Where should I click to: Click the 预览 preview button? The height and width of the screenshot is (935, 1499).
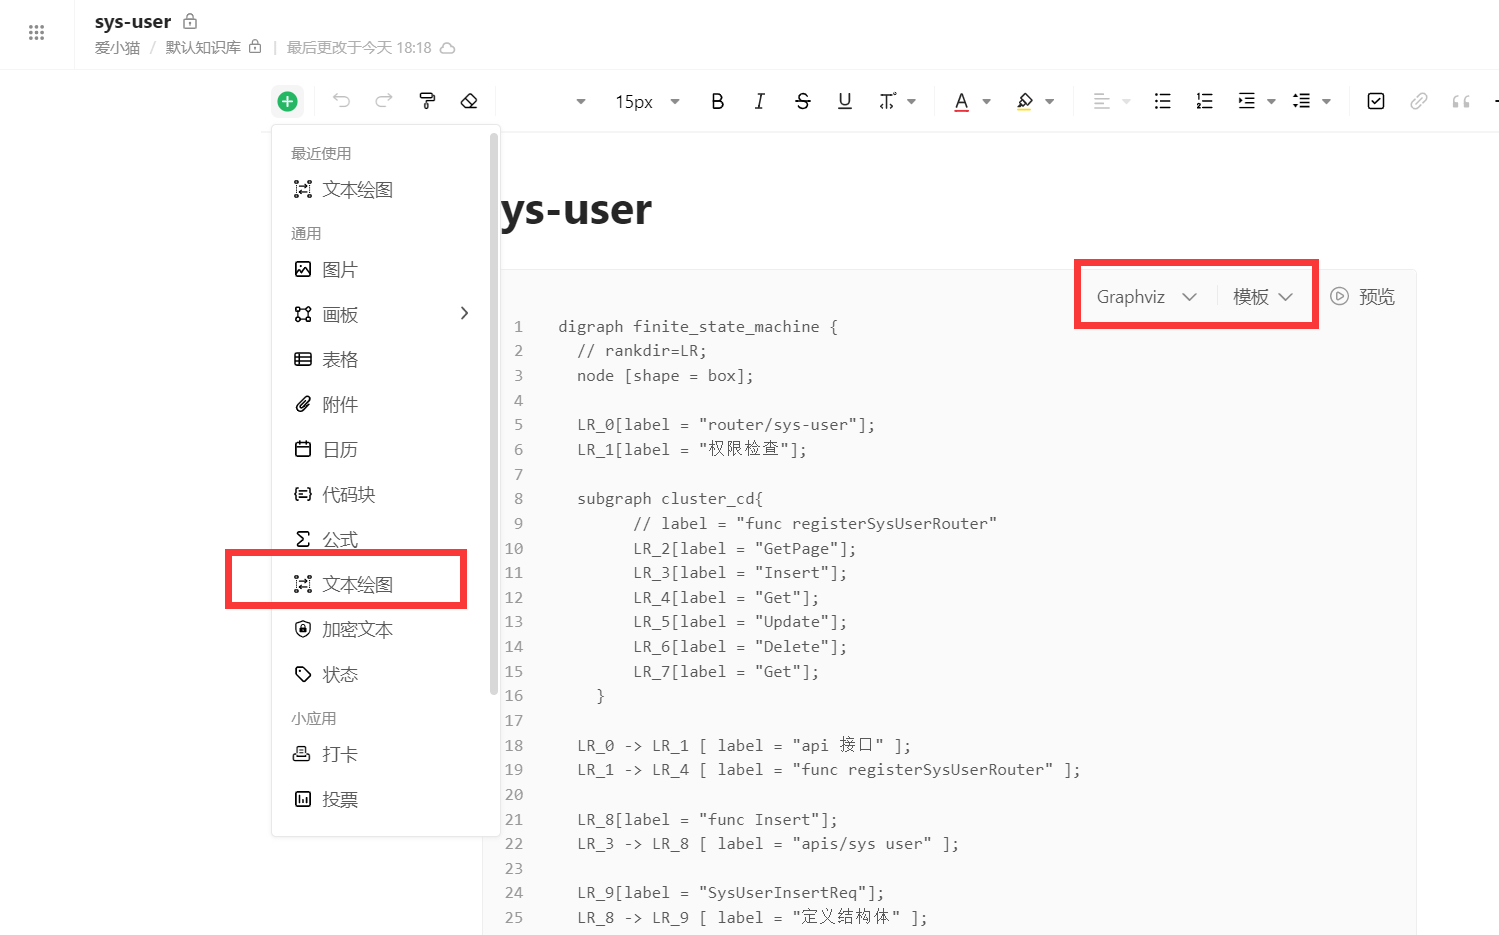click(1362, 296)
